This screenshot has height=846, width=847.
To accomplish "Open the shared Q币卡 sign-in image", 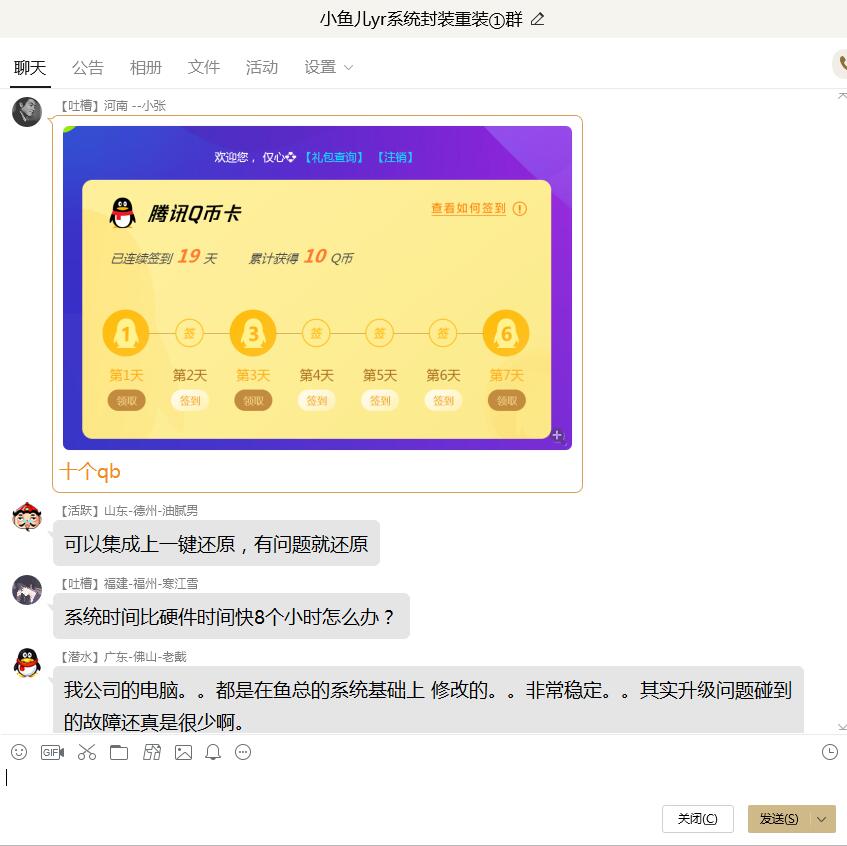I will [x=317, y=288].
